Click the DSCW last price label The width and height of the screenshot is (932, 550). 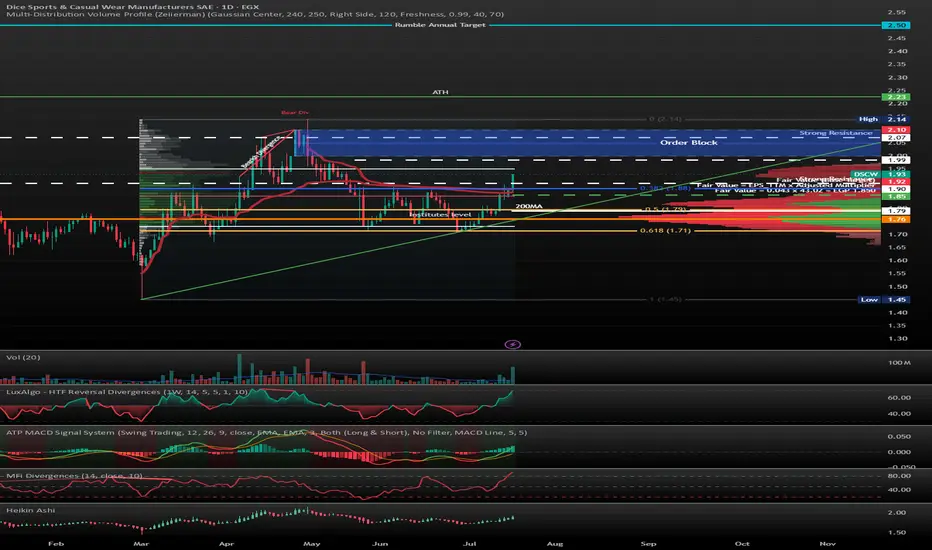(879, 174)
